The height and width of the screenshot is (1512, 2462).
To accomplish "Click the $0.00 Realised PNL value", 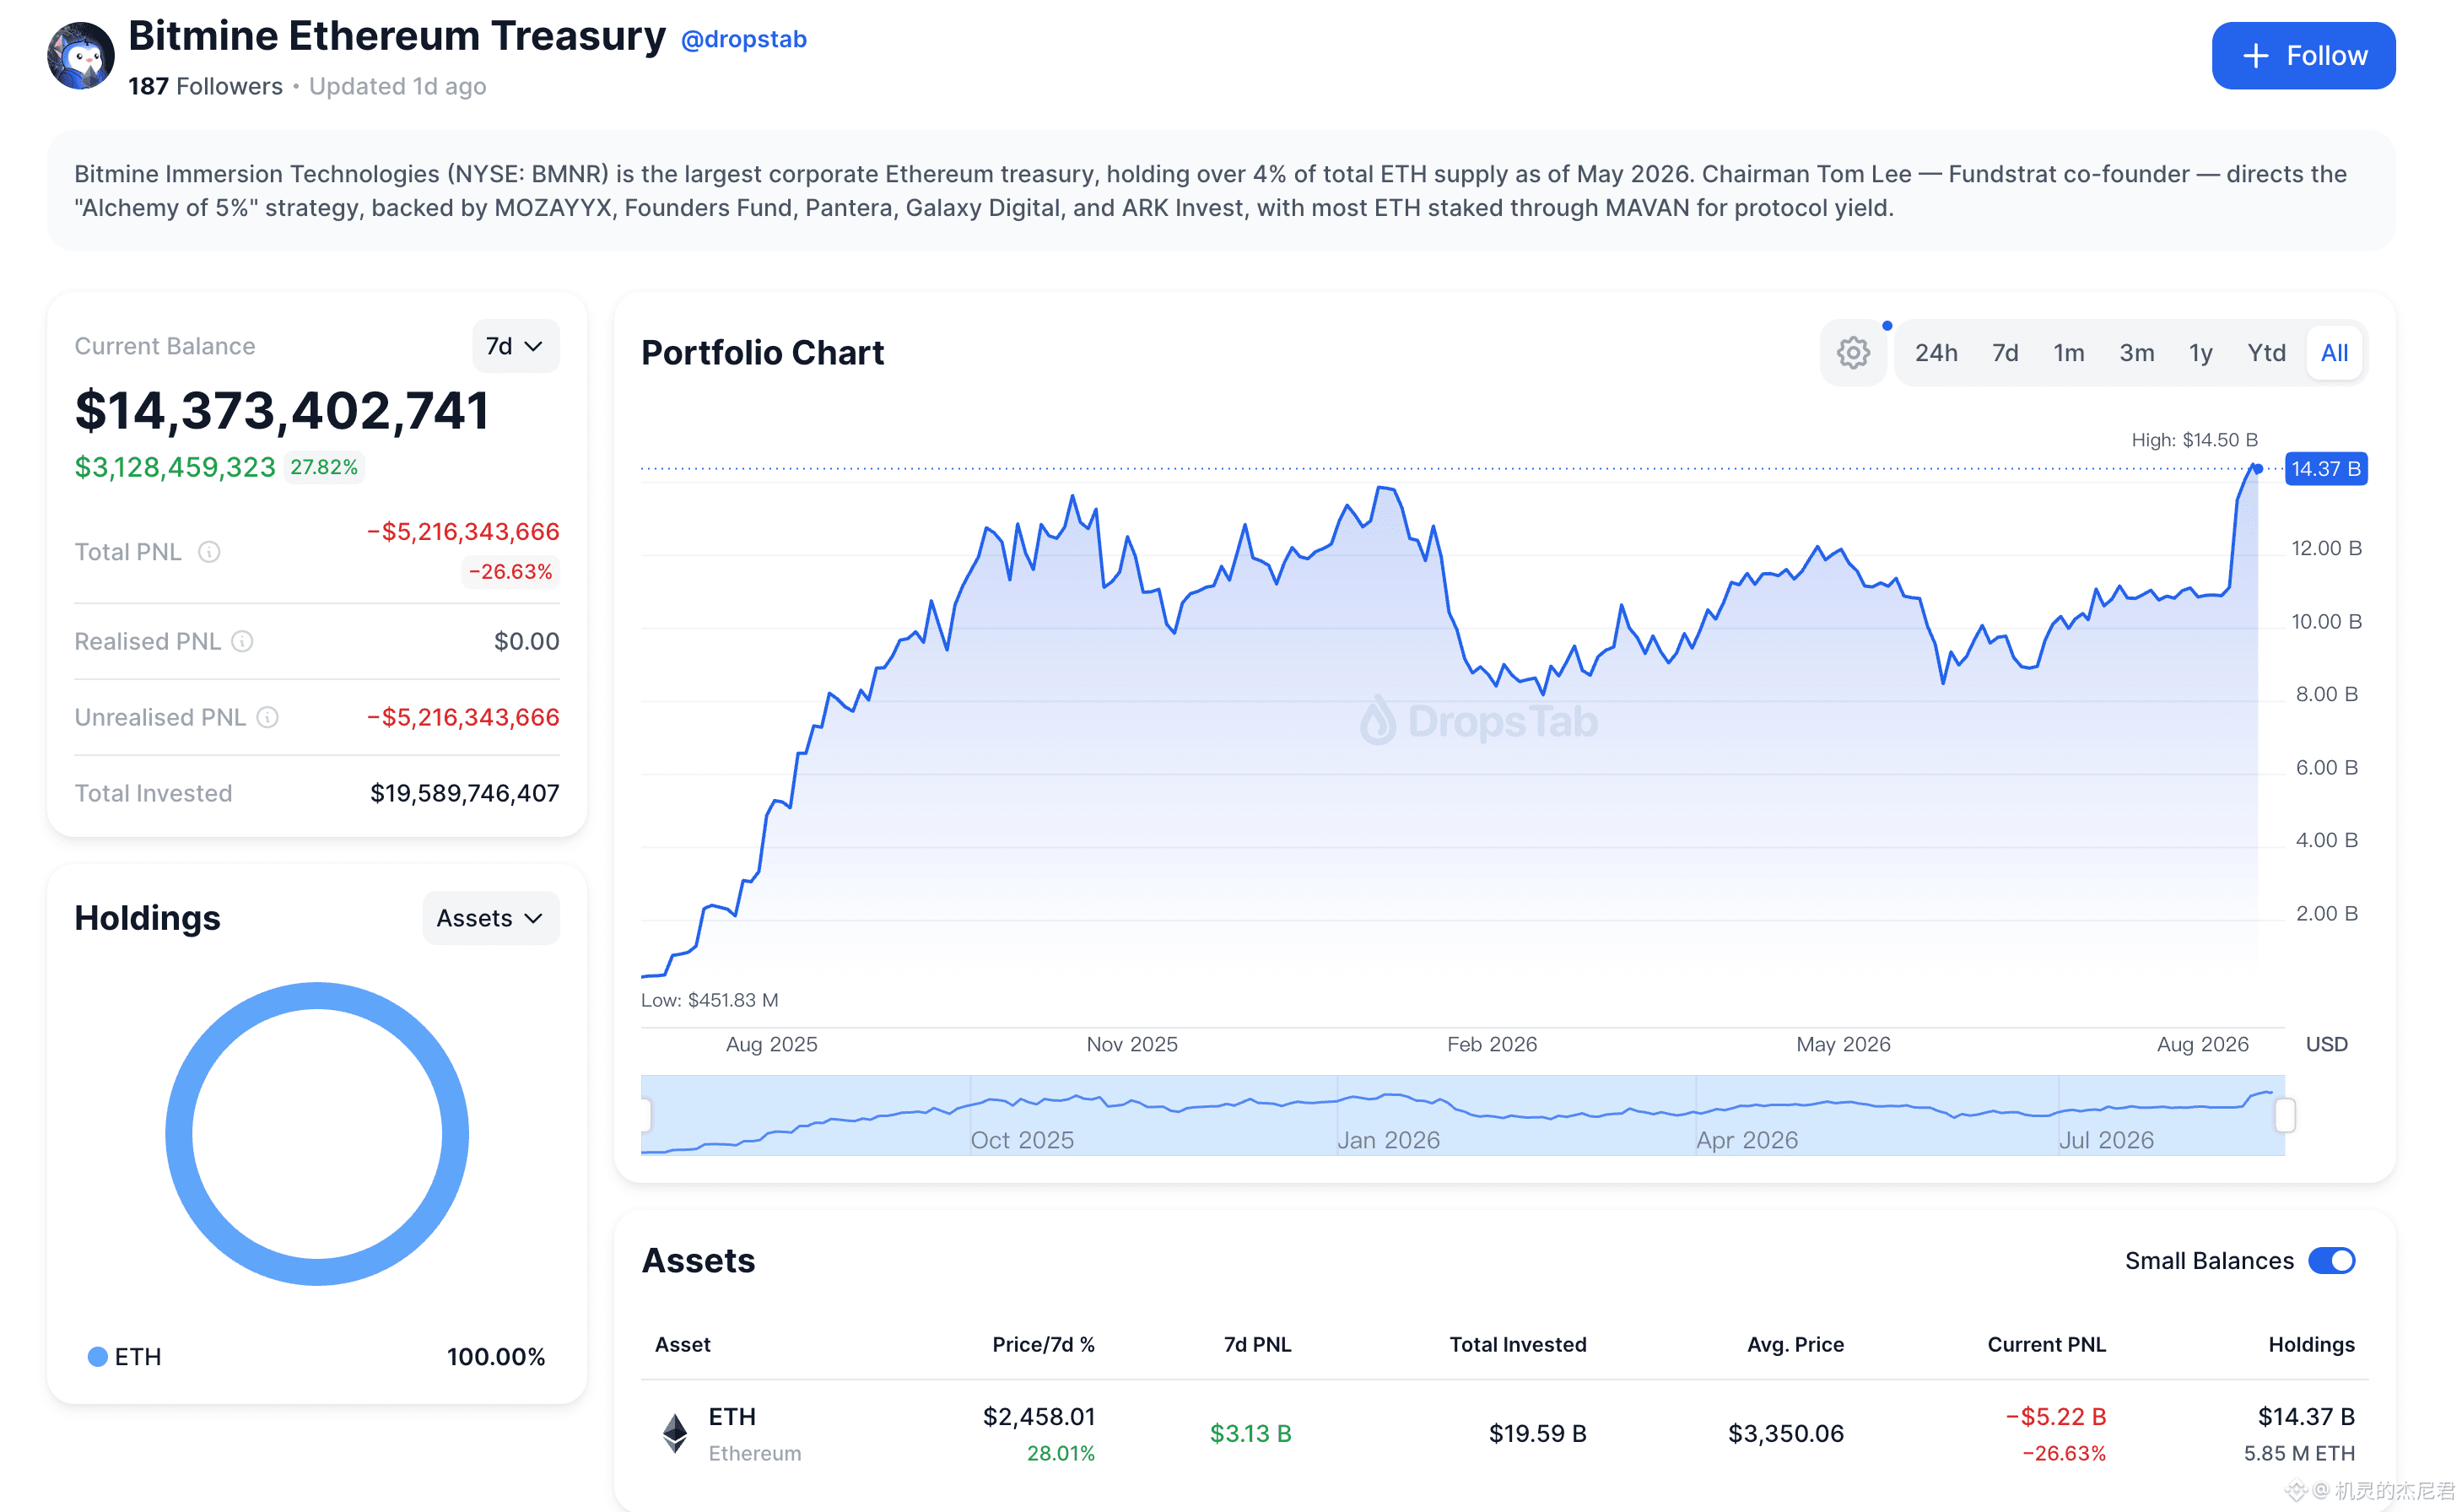I will (x=526, y=642).
